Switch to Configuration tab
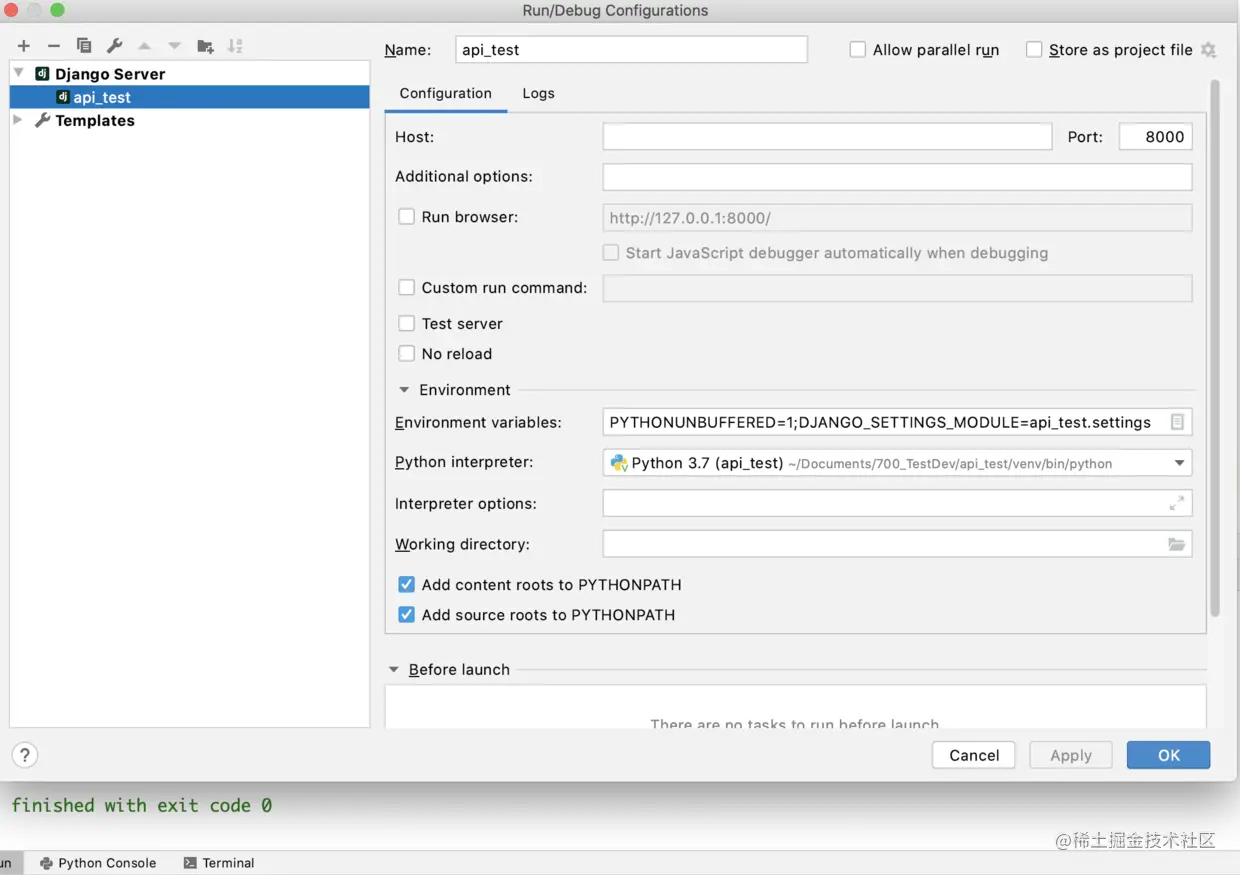Viewport: 1240px width, 875px height. tap(446, 94)
